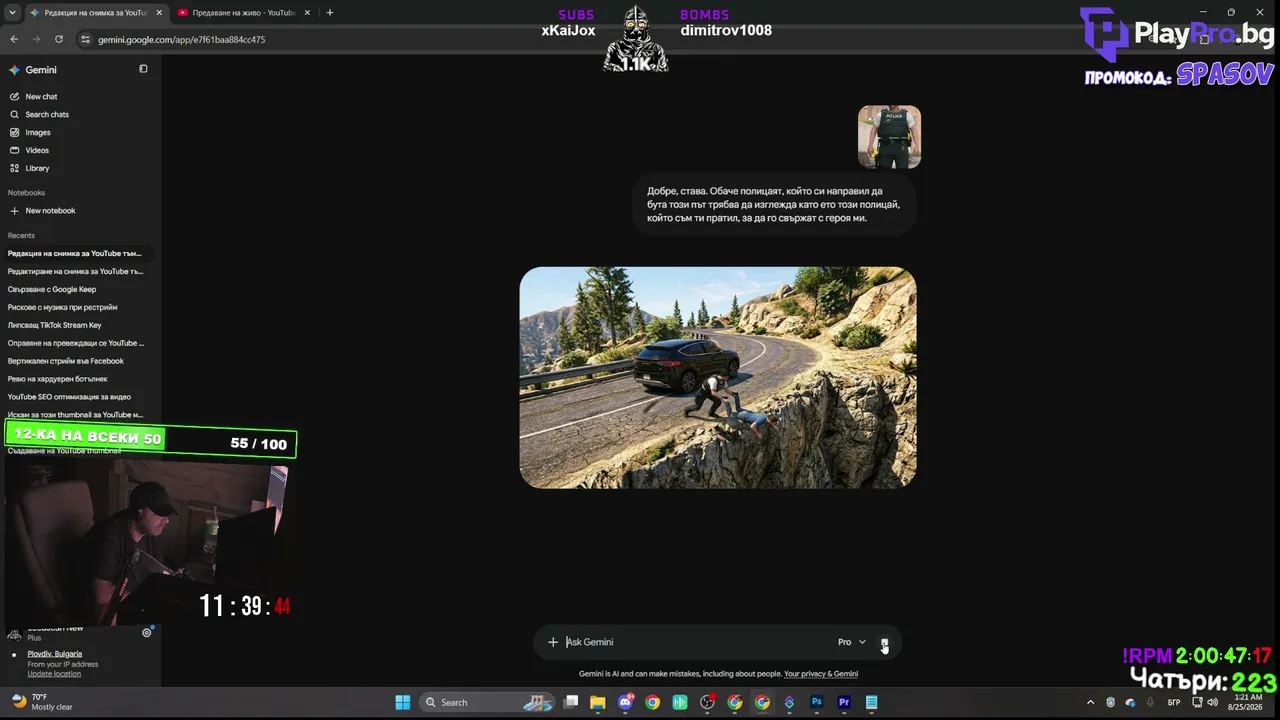Start a New chat in Gemini
This screenshot has height=720, width=1280.
coord(41,97)
